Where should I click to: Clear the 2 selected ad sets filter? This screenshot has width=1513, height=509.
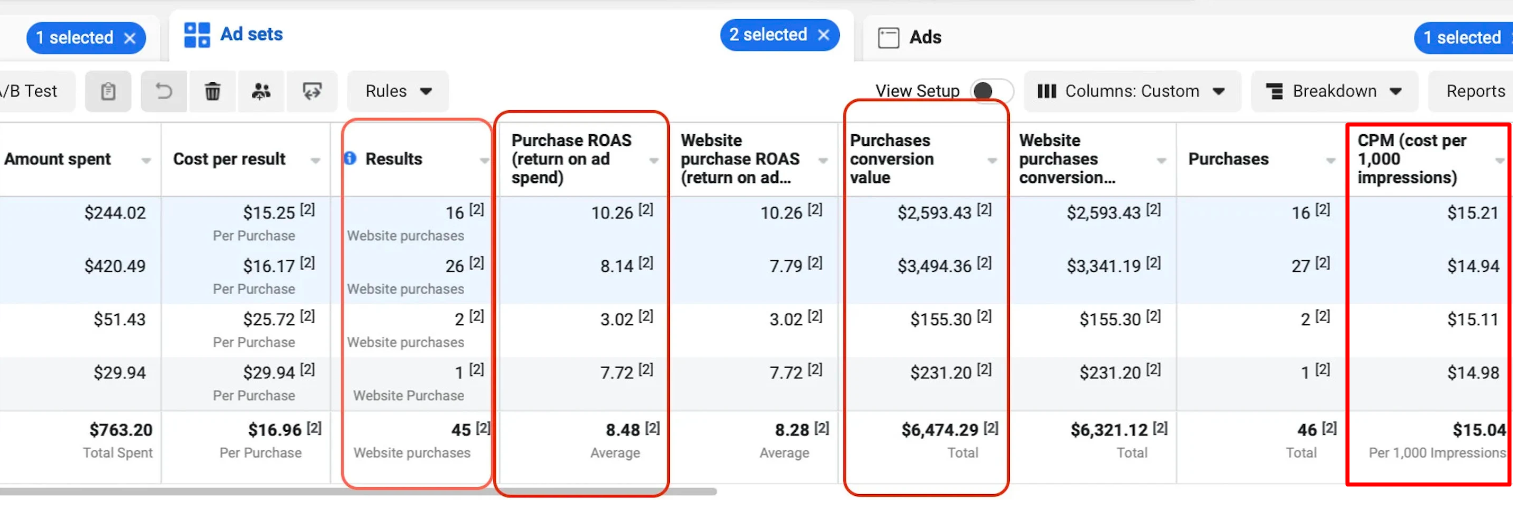823,35
